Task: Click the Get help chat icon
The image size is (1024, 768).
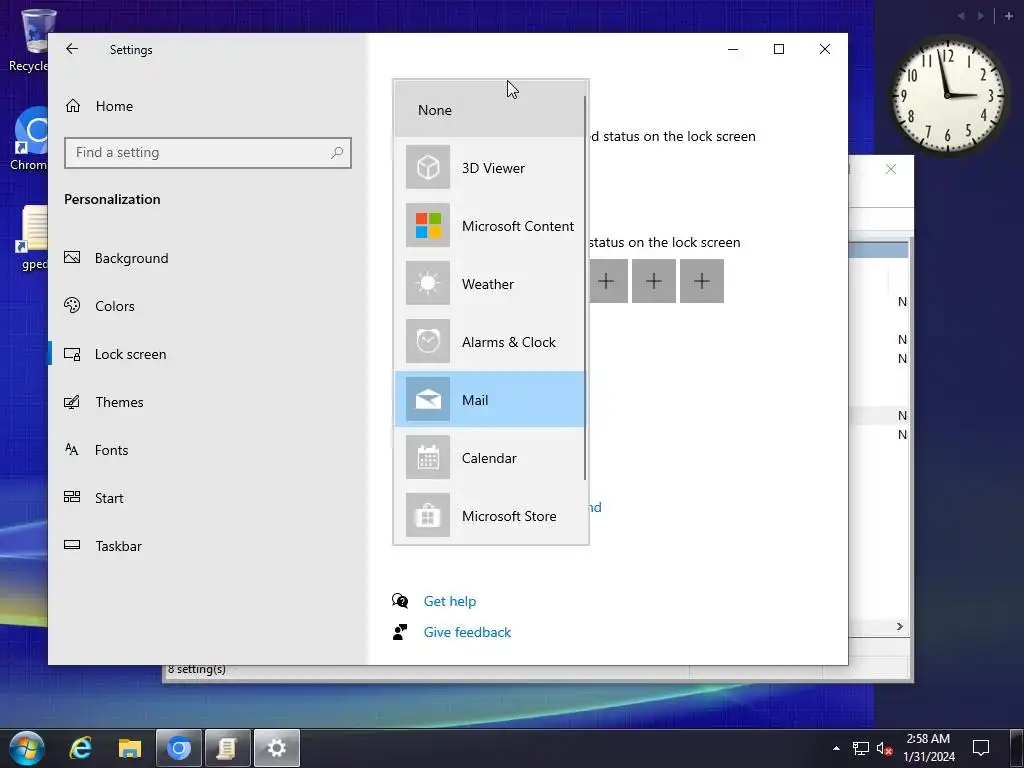Action: [x=400, y=601]
